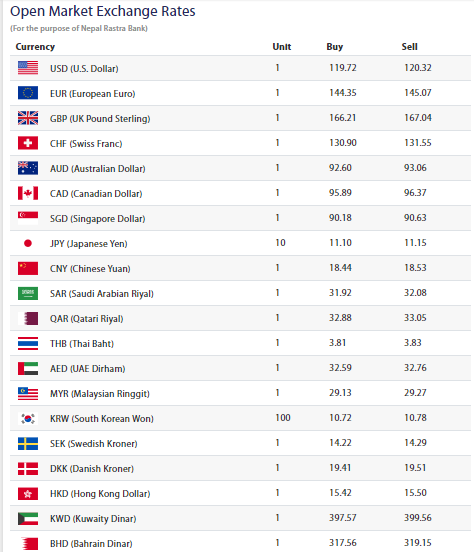474x552 pixels.
Task: Click the Qatar flag icon
Action: click(28, 319)
